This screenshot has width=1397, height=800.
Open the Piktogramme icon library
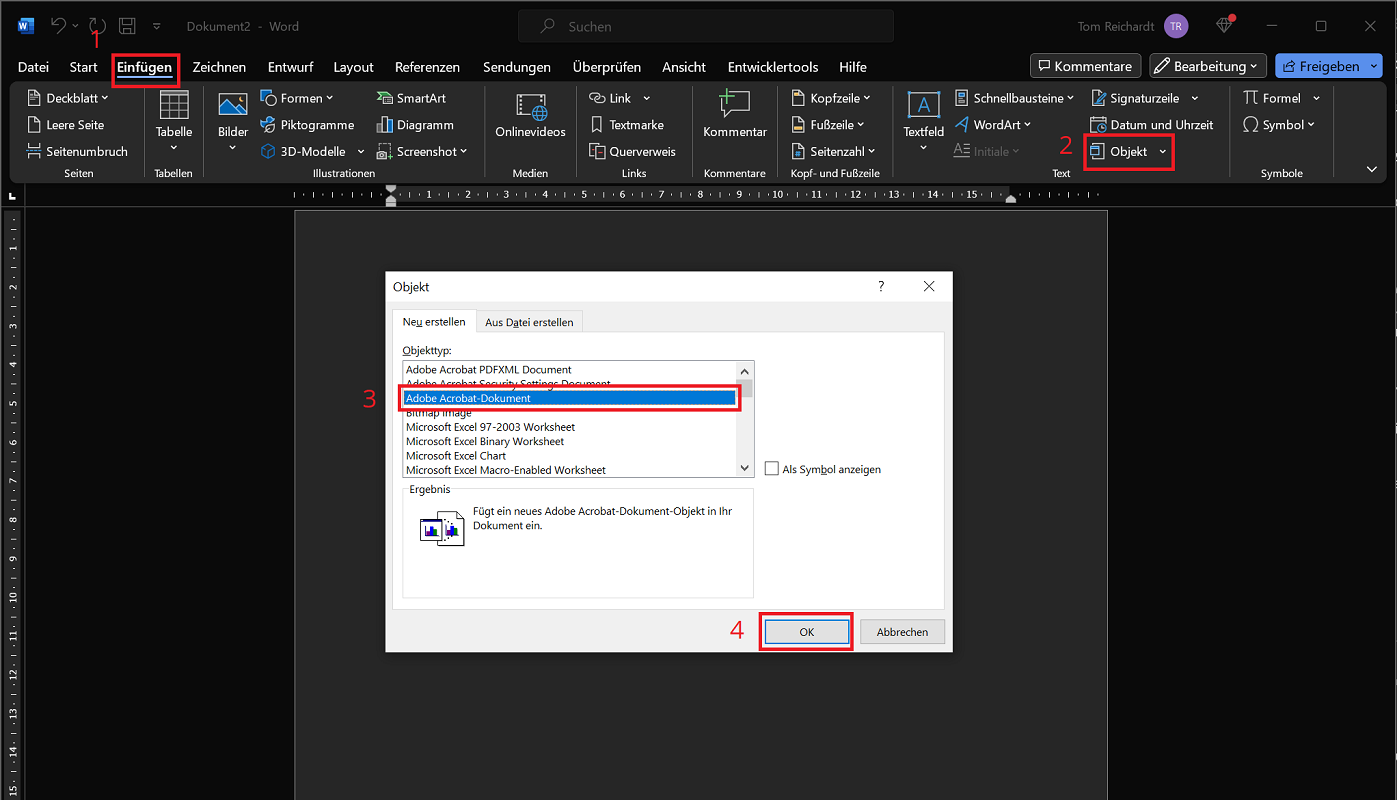(307, 125)
